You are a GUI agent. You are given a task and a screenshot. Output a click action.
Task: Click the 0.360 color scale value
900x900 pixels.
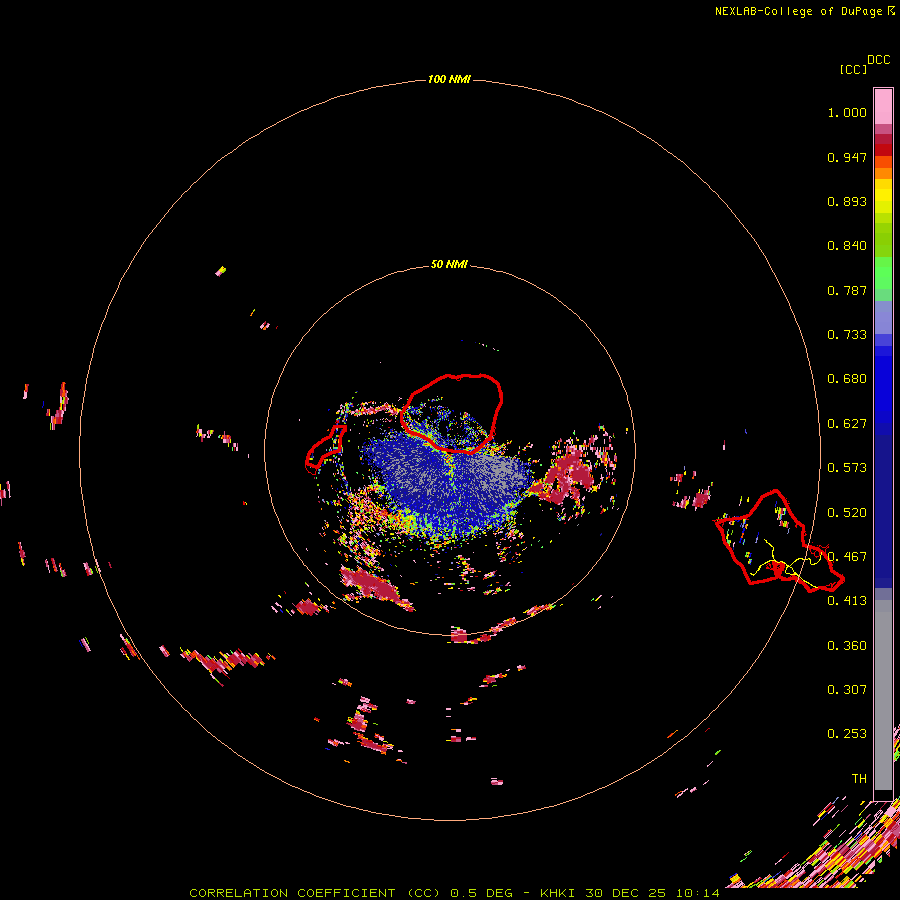(x=847, y=646)
